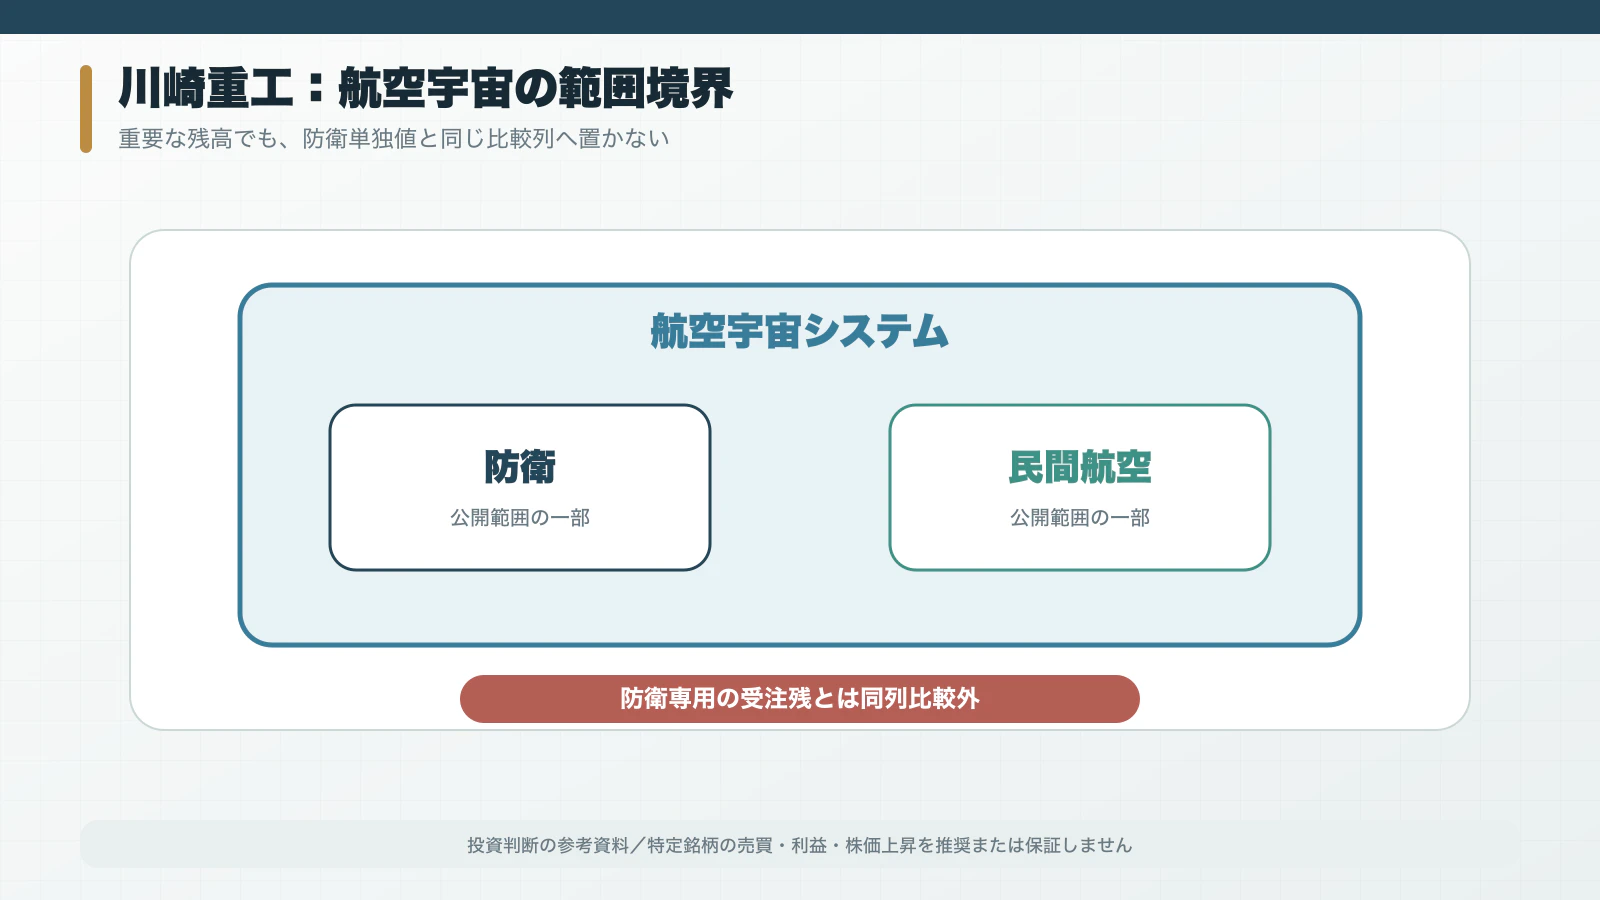Click the red 防衛専用の受注残とは同列比較外 pill
This screenshot has height=900, width=1600.
[x=800, y=699]
